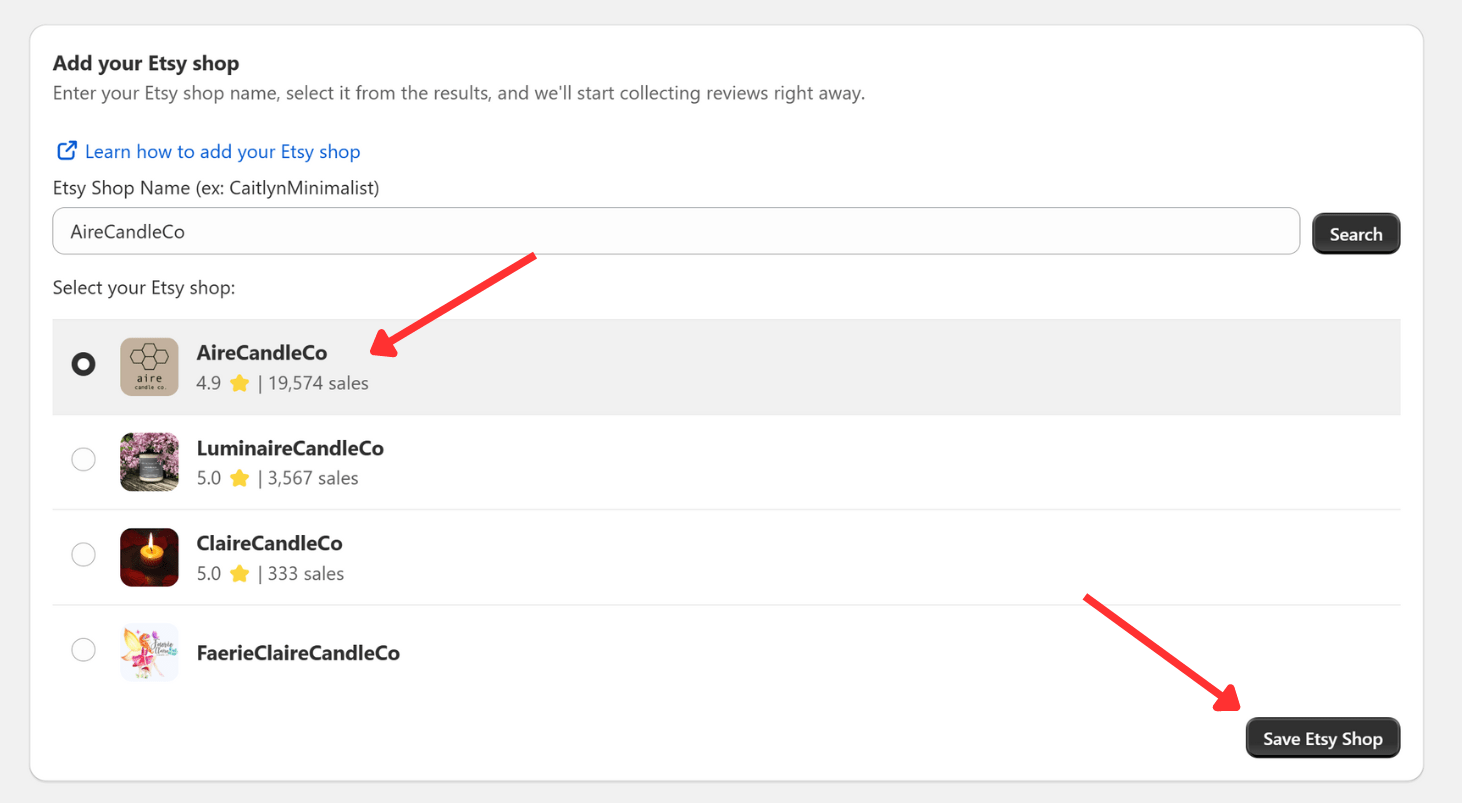Select the AireCandleCo radio button

tap(83, 364)
